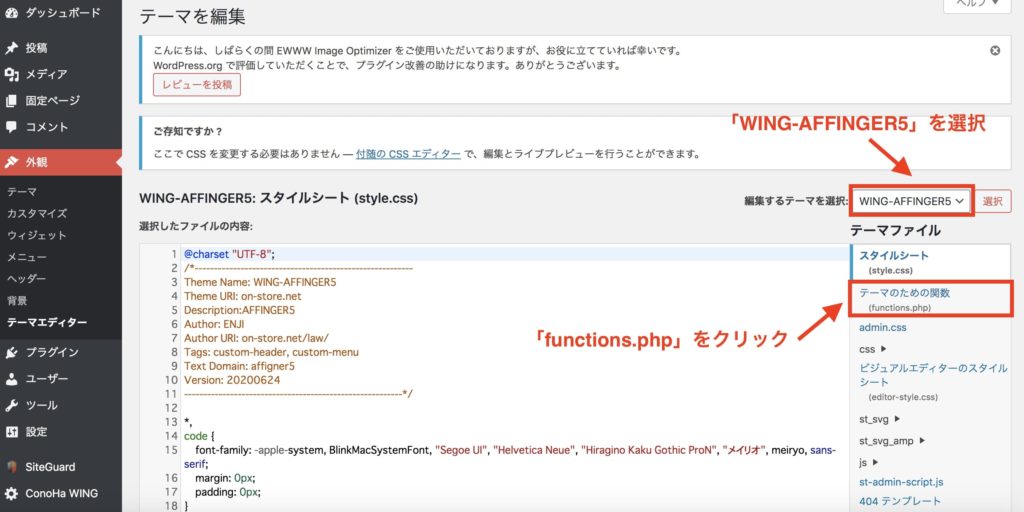Screen dimensions: 1024x512
Task: Open the theme selection dropdown WING-AFFINGER5
Action: pos(912,201)
